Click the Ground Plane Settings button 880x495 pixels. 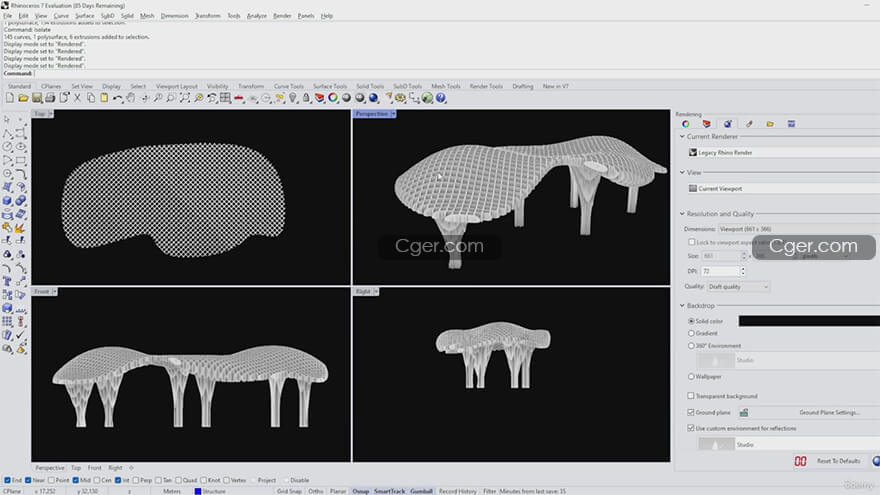coord(829,412)
